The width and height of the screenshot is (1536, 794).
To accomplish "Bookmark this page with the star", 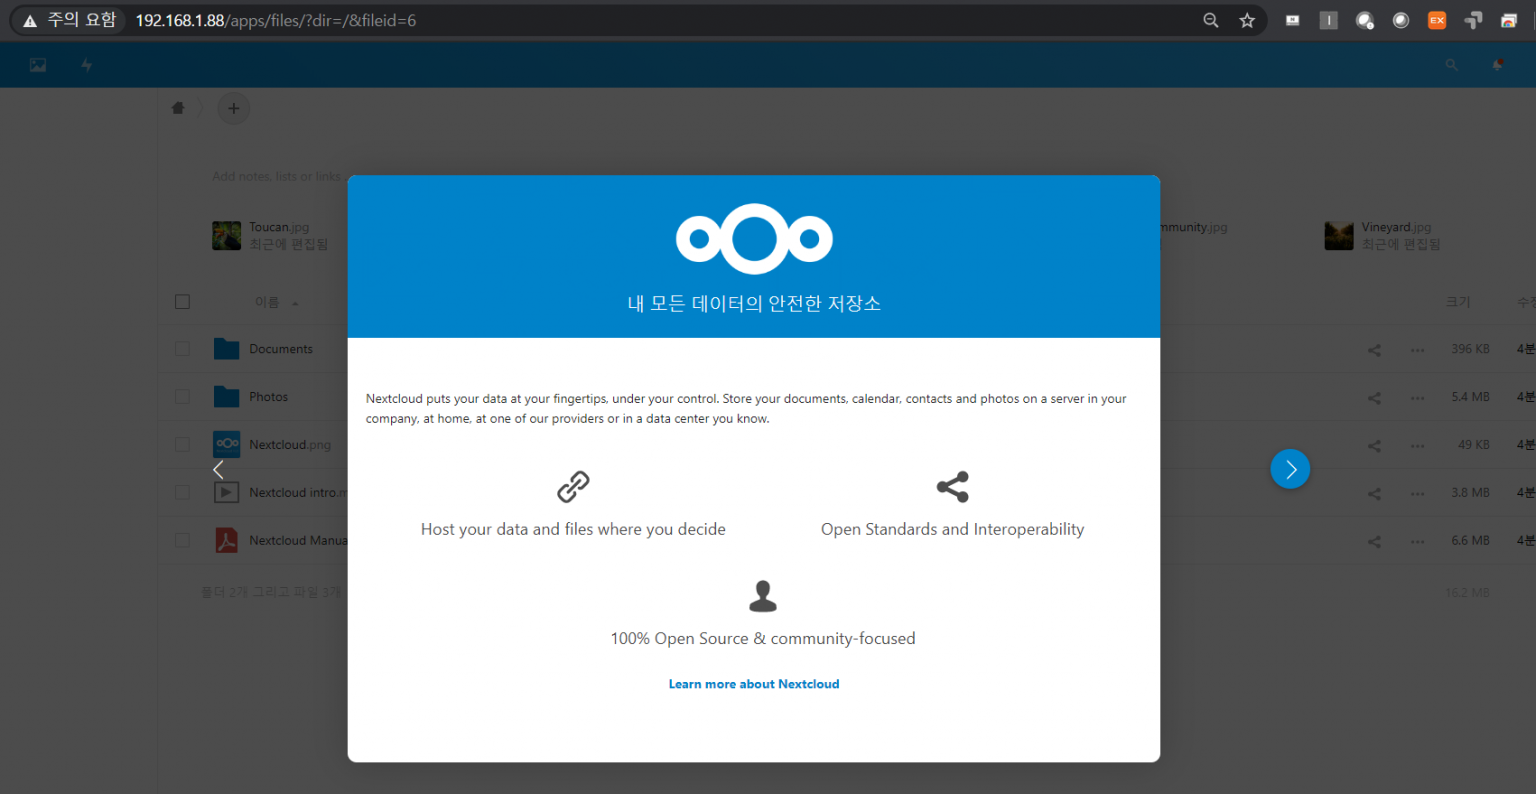I will pos(1247,20).
